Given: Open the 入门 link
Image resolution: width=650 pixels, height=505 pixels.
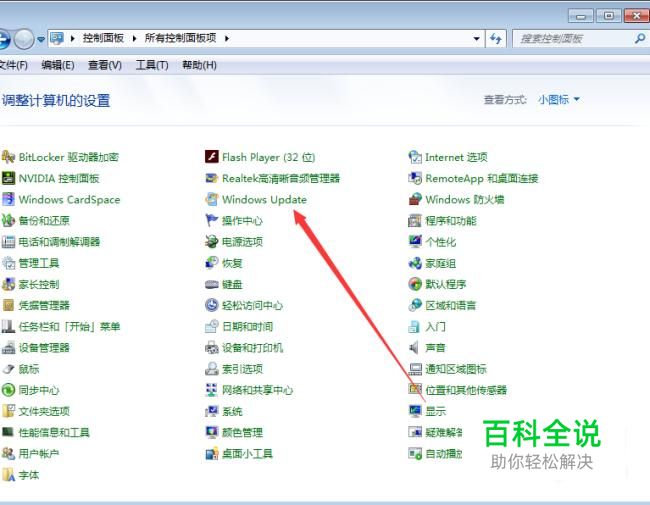Looking at the screenshot, I should [x=436, y=327].
